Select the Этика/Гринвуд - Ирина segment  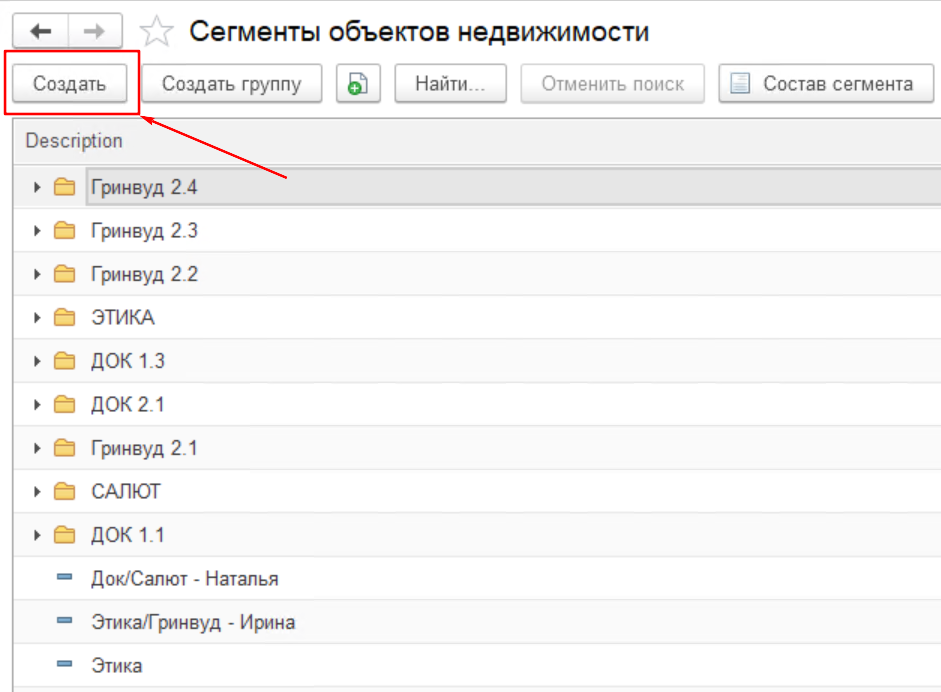point(192,622)
